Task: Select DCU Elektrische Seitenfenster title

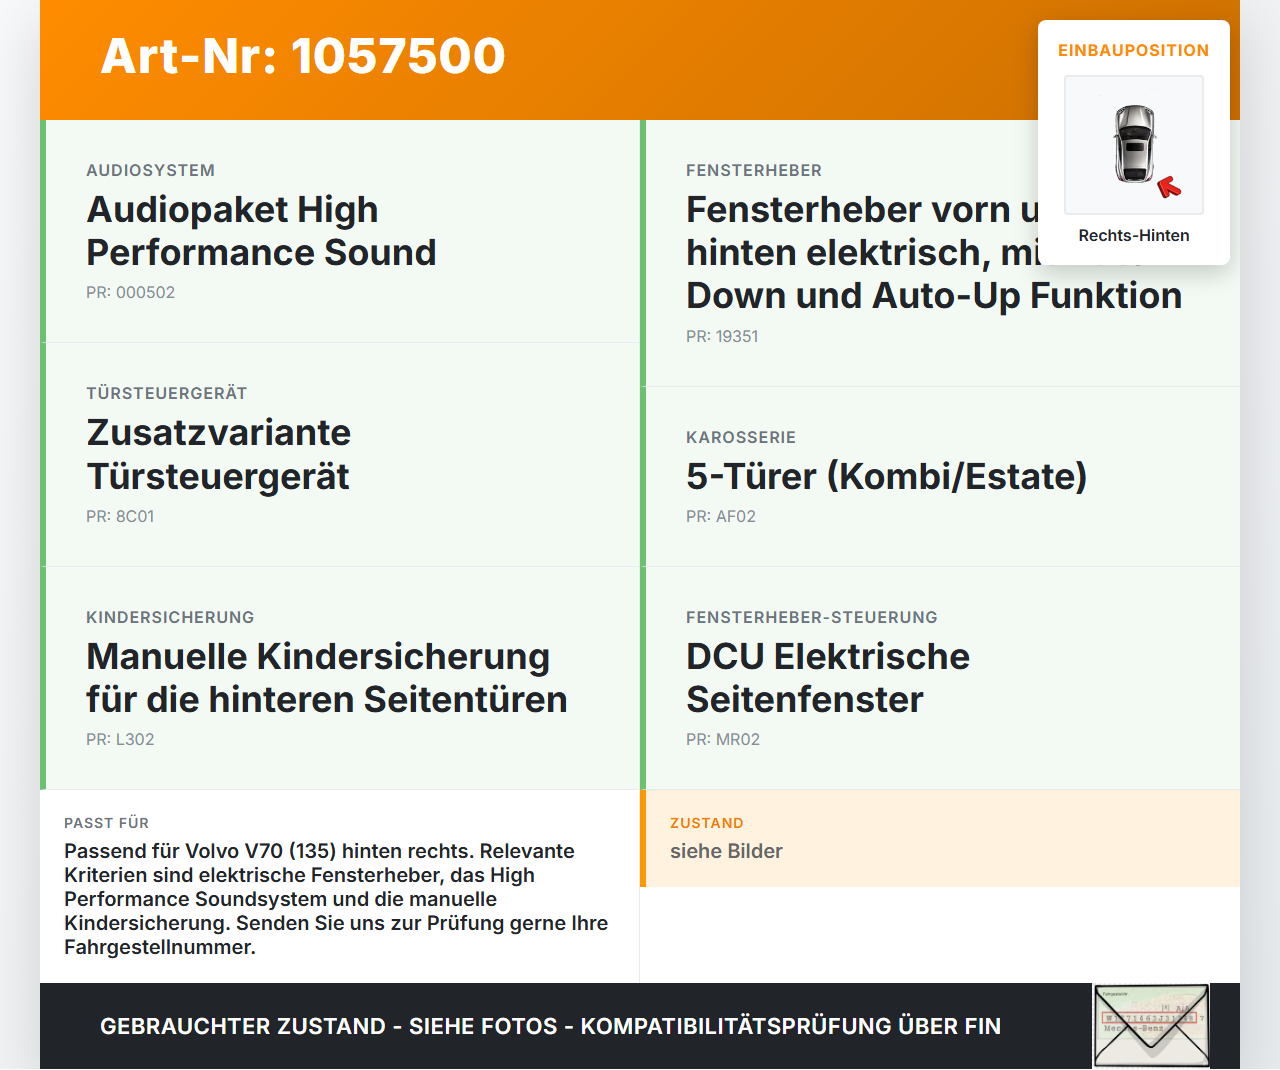Action: coord(828,678)
